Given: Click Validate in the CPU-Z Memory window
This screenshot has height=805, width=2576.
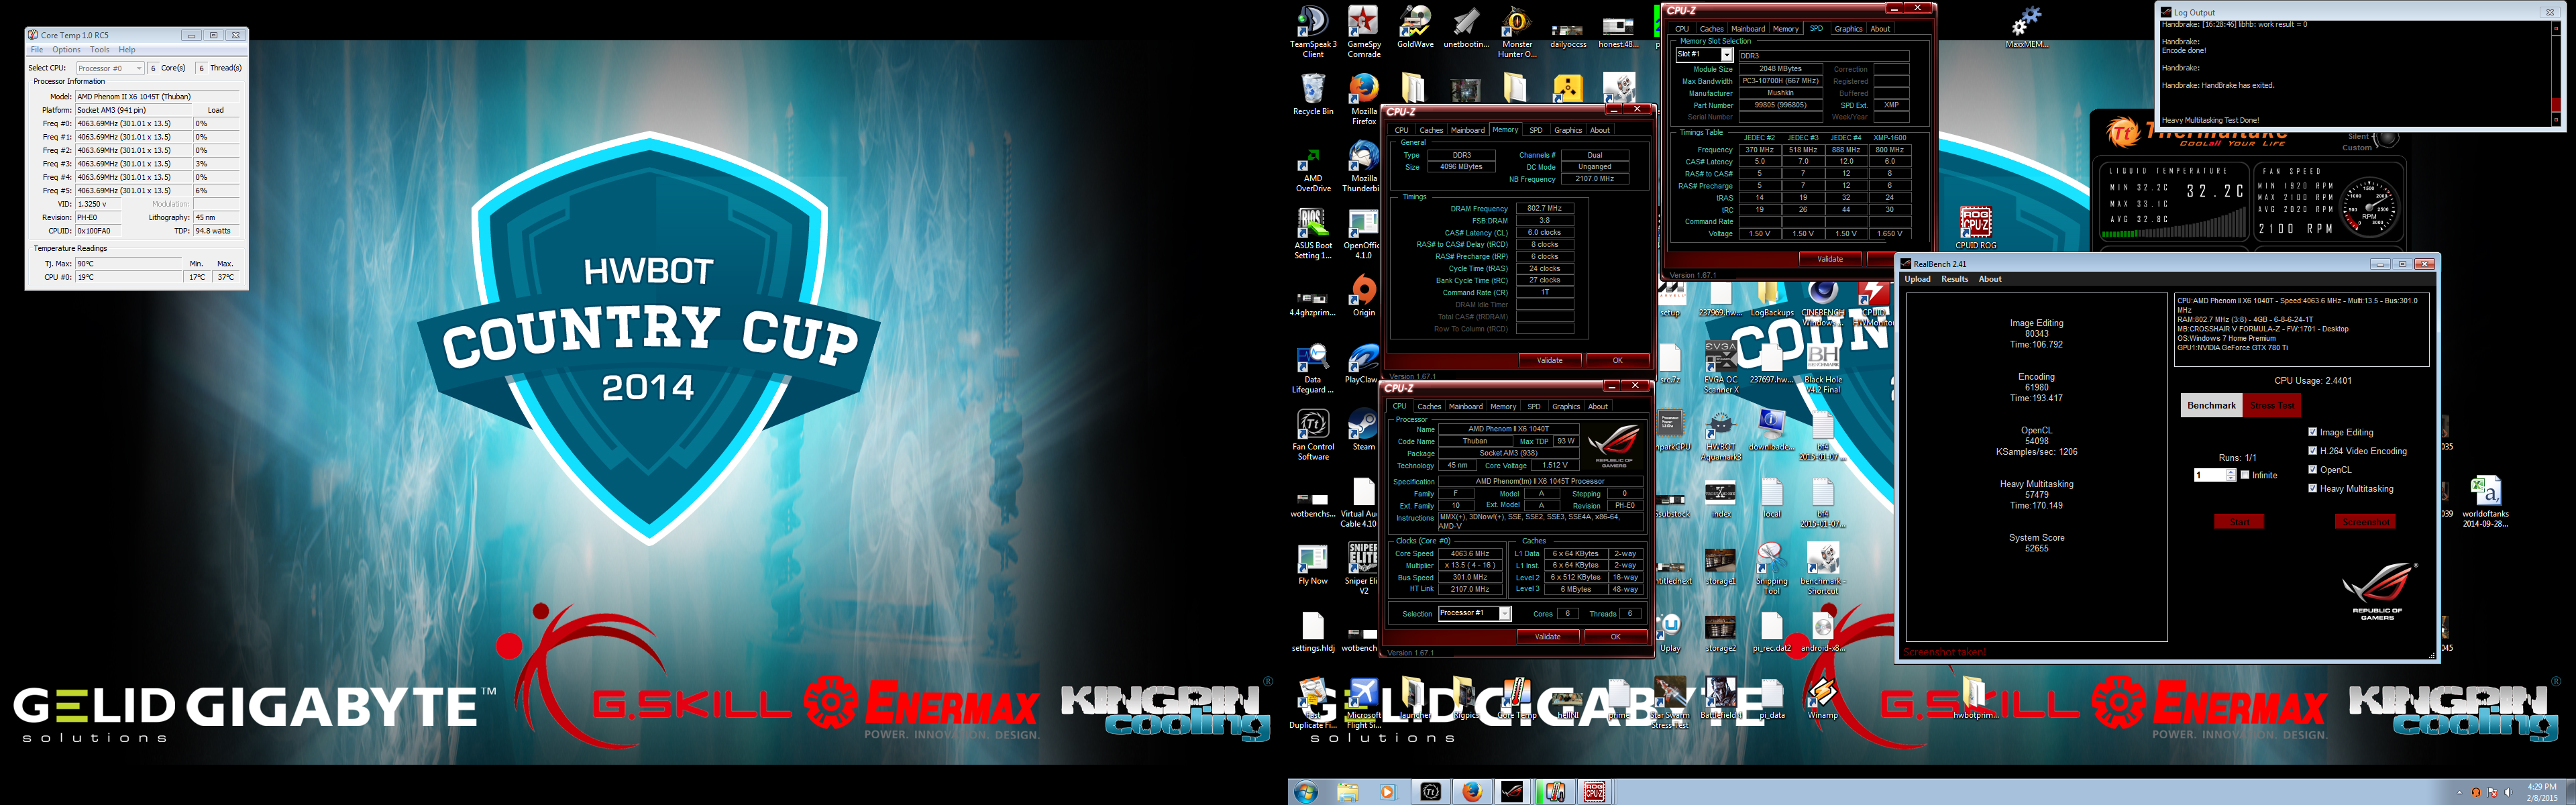Looking at the screenshot, I should pyautogui.click(x=1549, y=360).
